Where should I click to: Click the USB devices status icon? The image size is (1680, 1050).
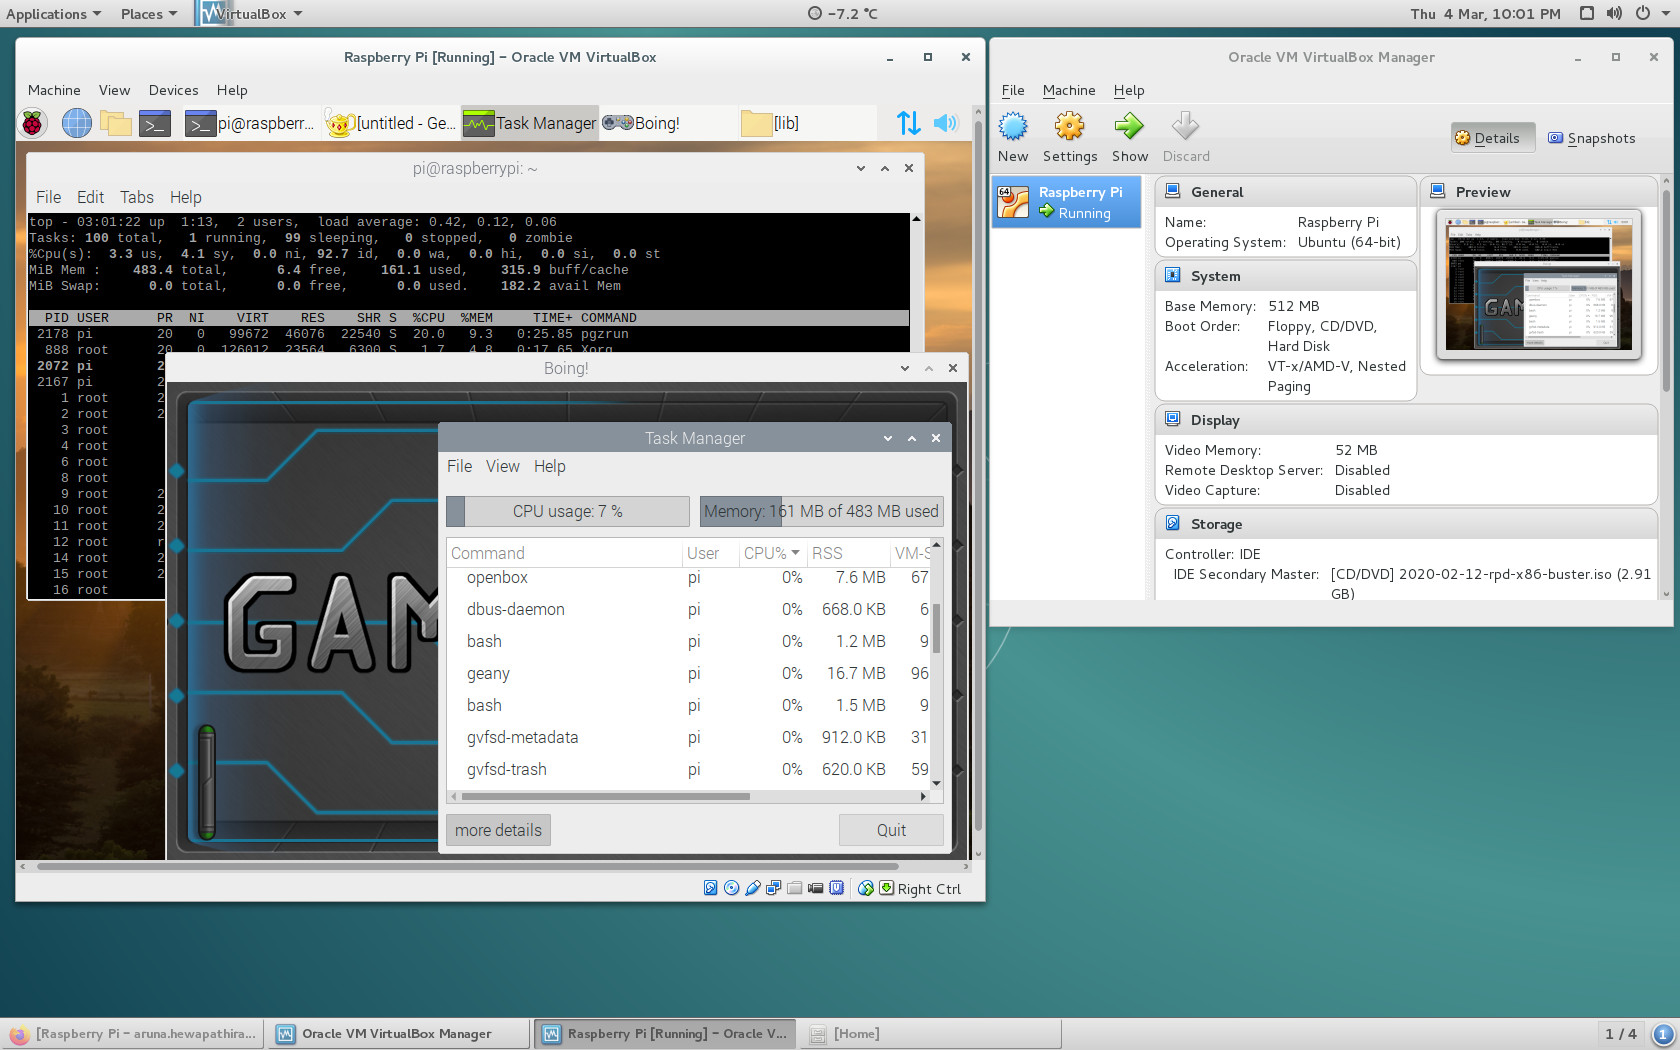(x=753, y=888)
